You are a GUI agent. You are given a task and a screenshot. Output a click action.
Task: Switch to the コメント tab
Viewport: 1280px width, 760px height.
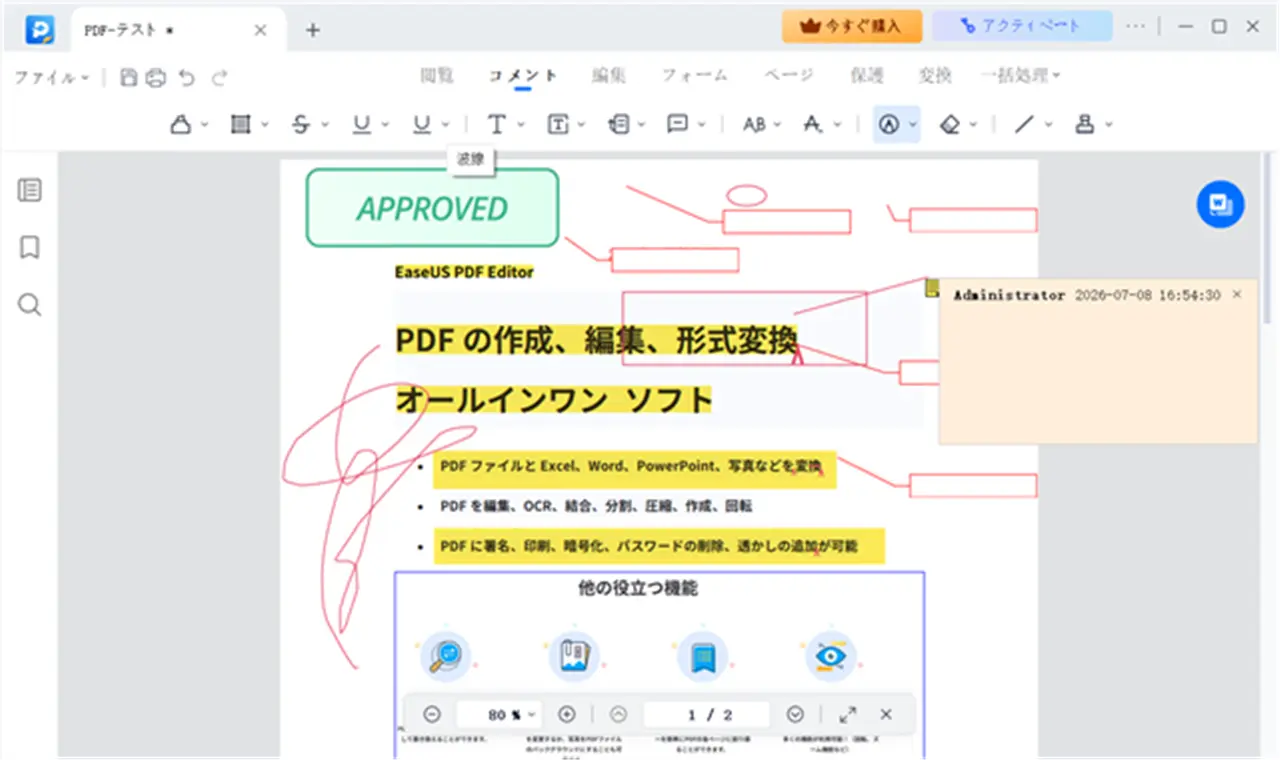[x=523, y=76]
